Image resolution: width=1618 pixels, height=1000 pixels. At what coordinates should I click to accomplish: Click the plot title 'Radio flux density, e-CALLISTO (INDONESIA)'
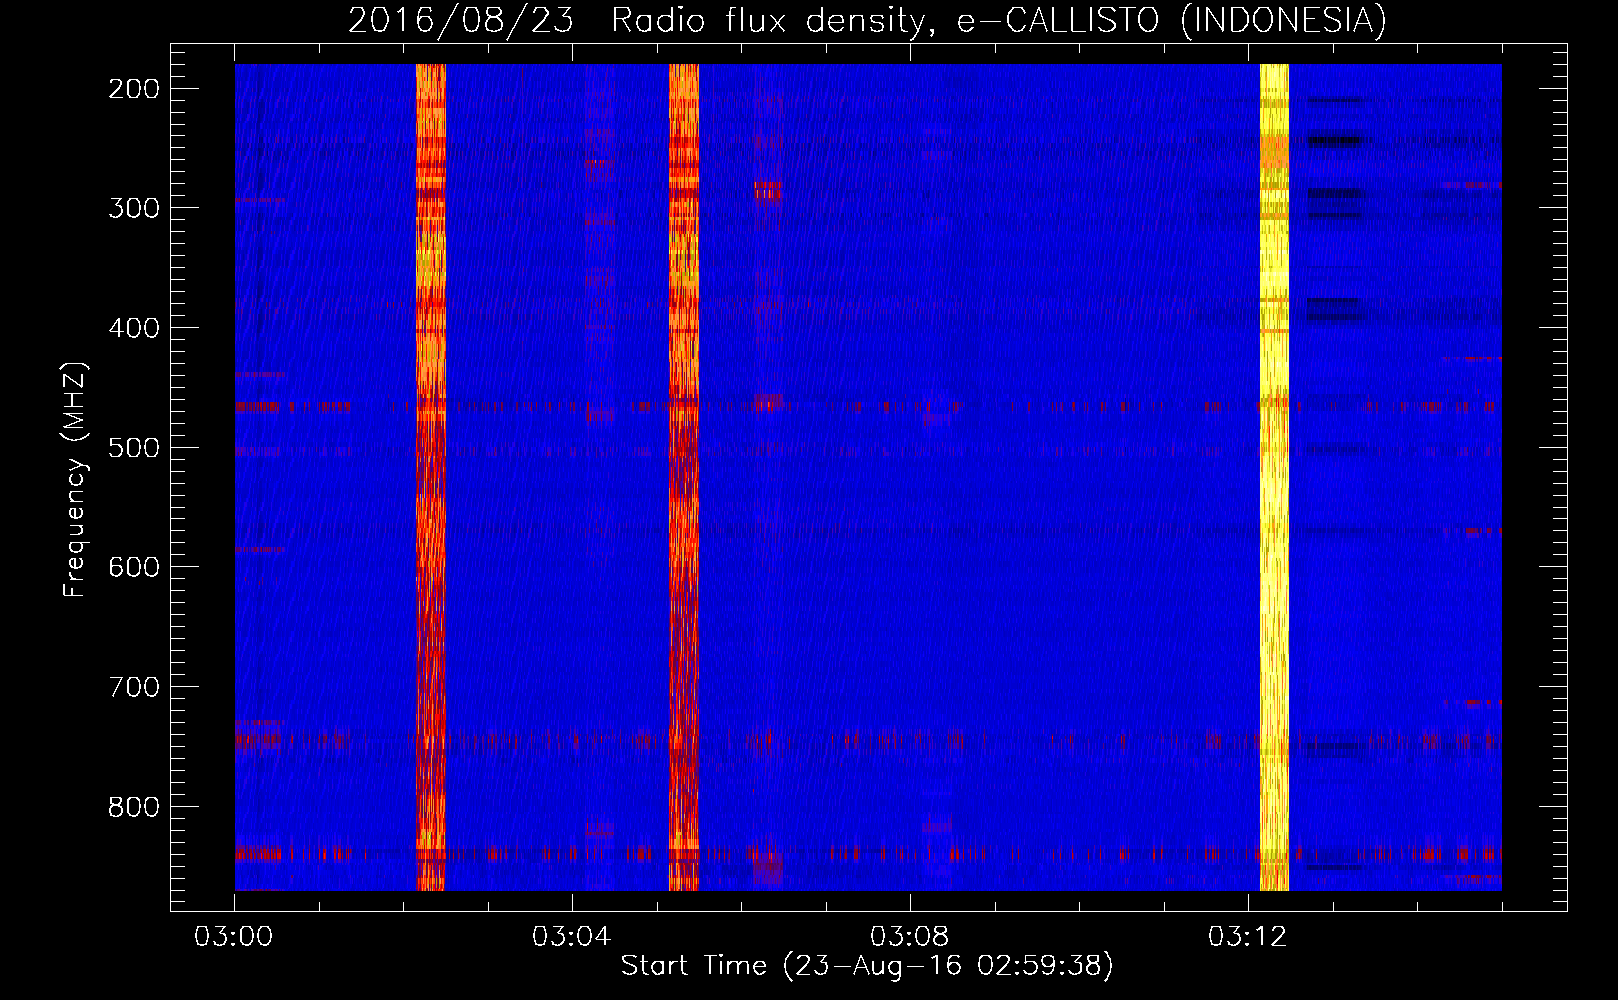point(999,20)
